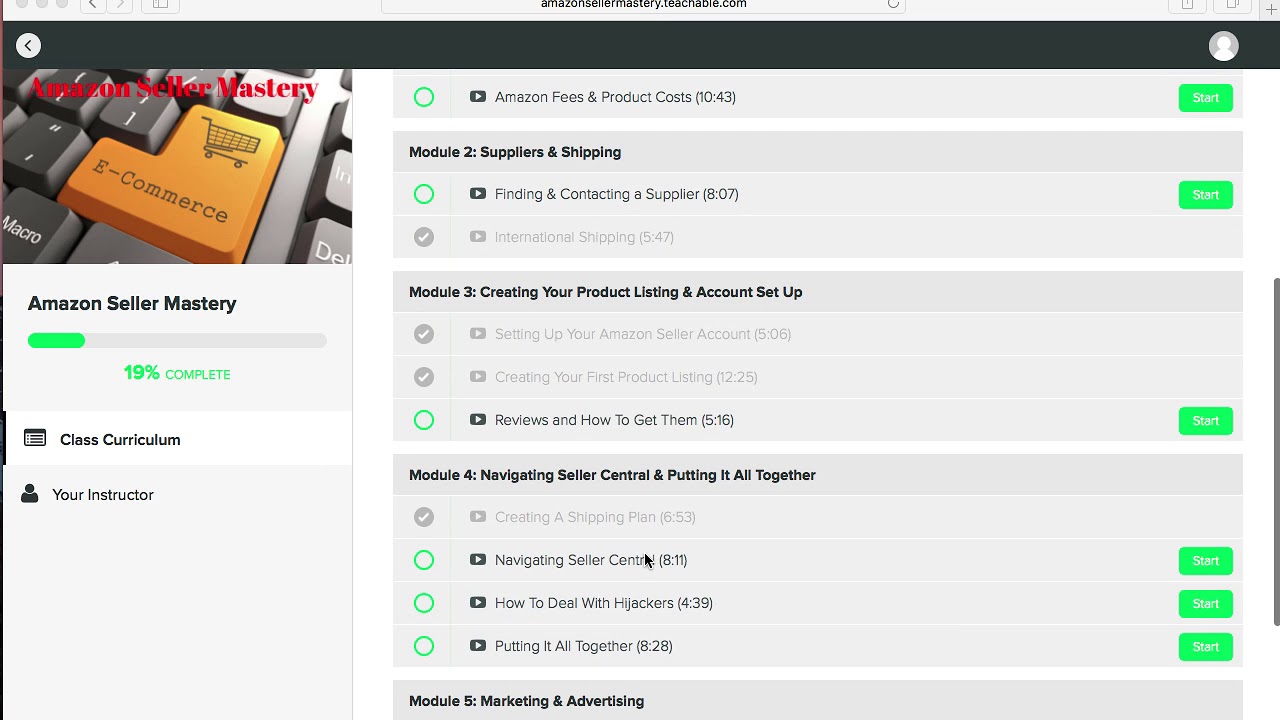Click video icon beside How To Deal With Hijackers
Image resolution: width=1280 pixels, height=720 pixels.
(478, 603)
